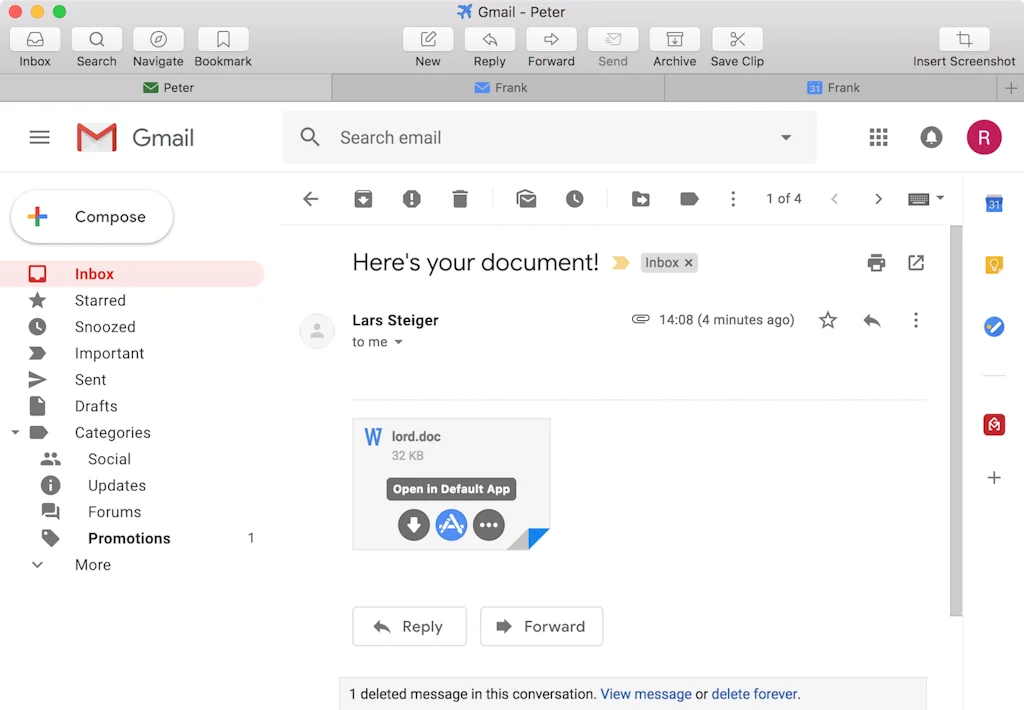The height and width of the screenshot is (710, 1024).
Task: Delete the current conversation
Action: [460, 198]
